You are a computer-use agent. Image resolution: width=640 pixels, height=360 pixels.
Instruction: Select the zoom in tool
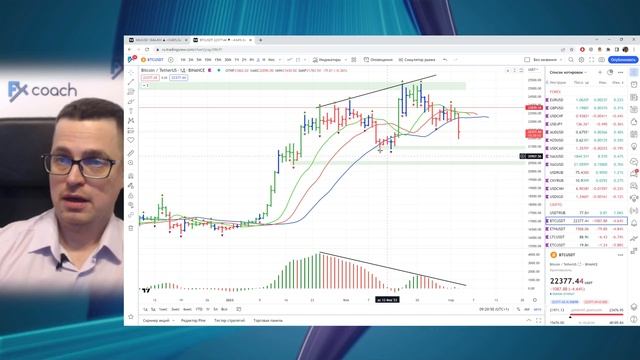131,163
